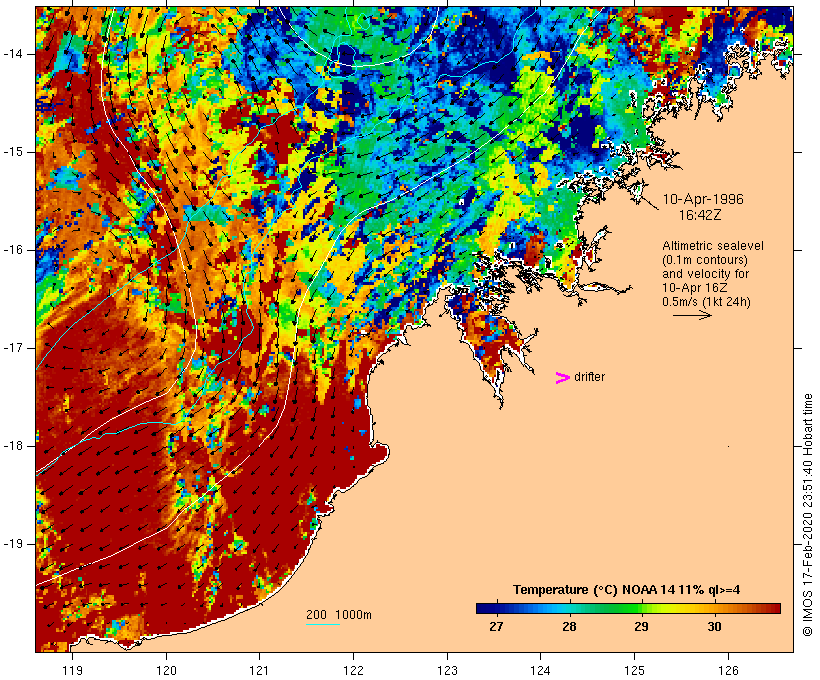Click the temperature colorbar title text

pos(627,590)
